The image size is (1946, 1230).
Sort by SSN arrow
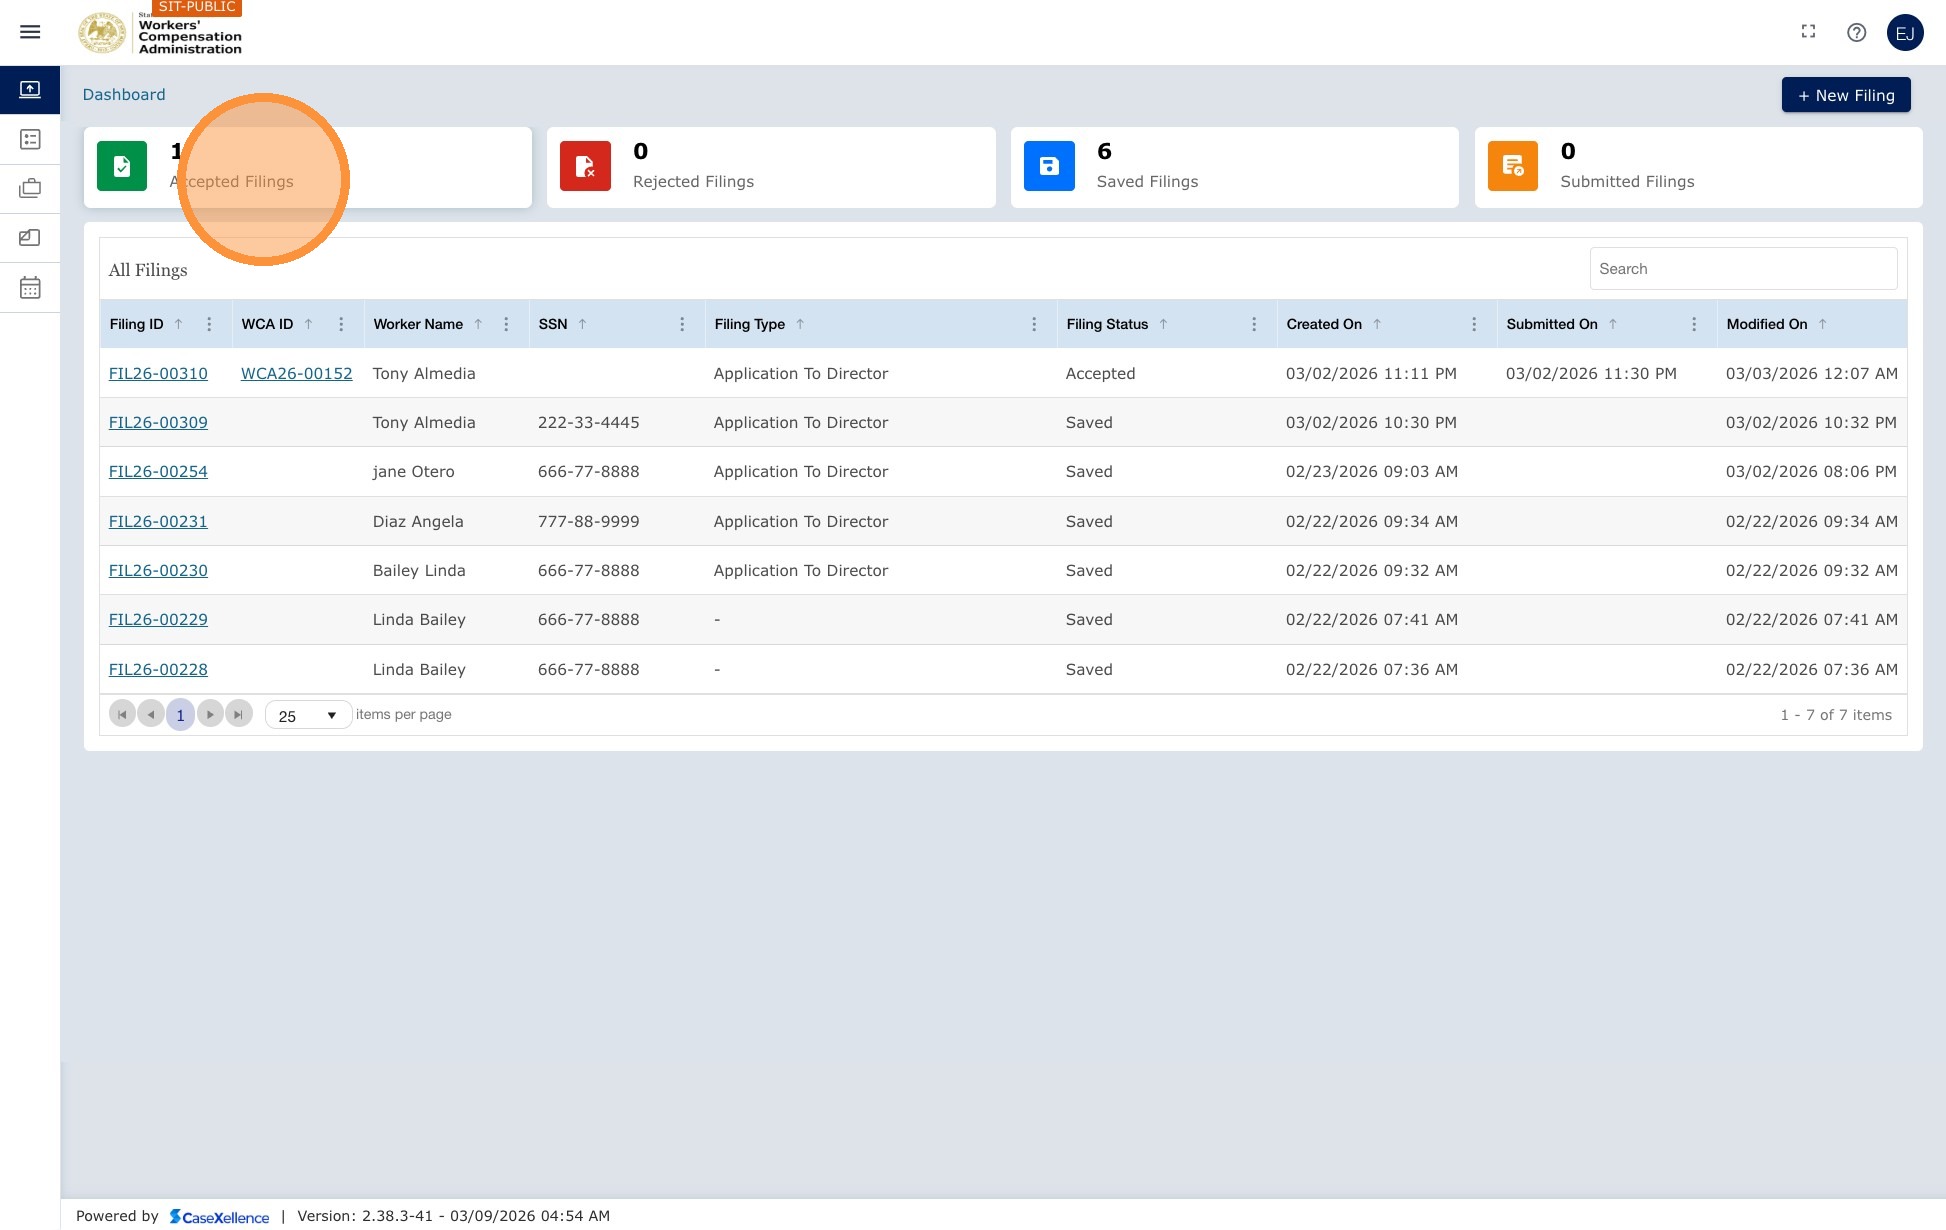pyautogui.click(x=582, y=324)
